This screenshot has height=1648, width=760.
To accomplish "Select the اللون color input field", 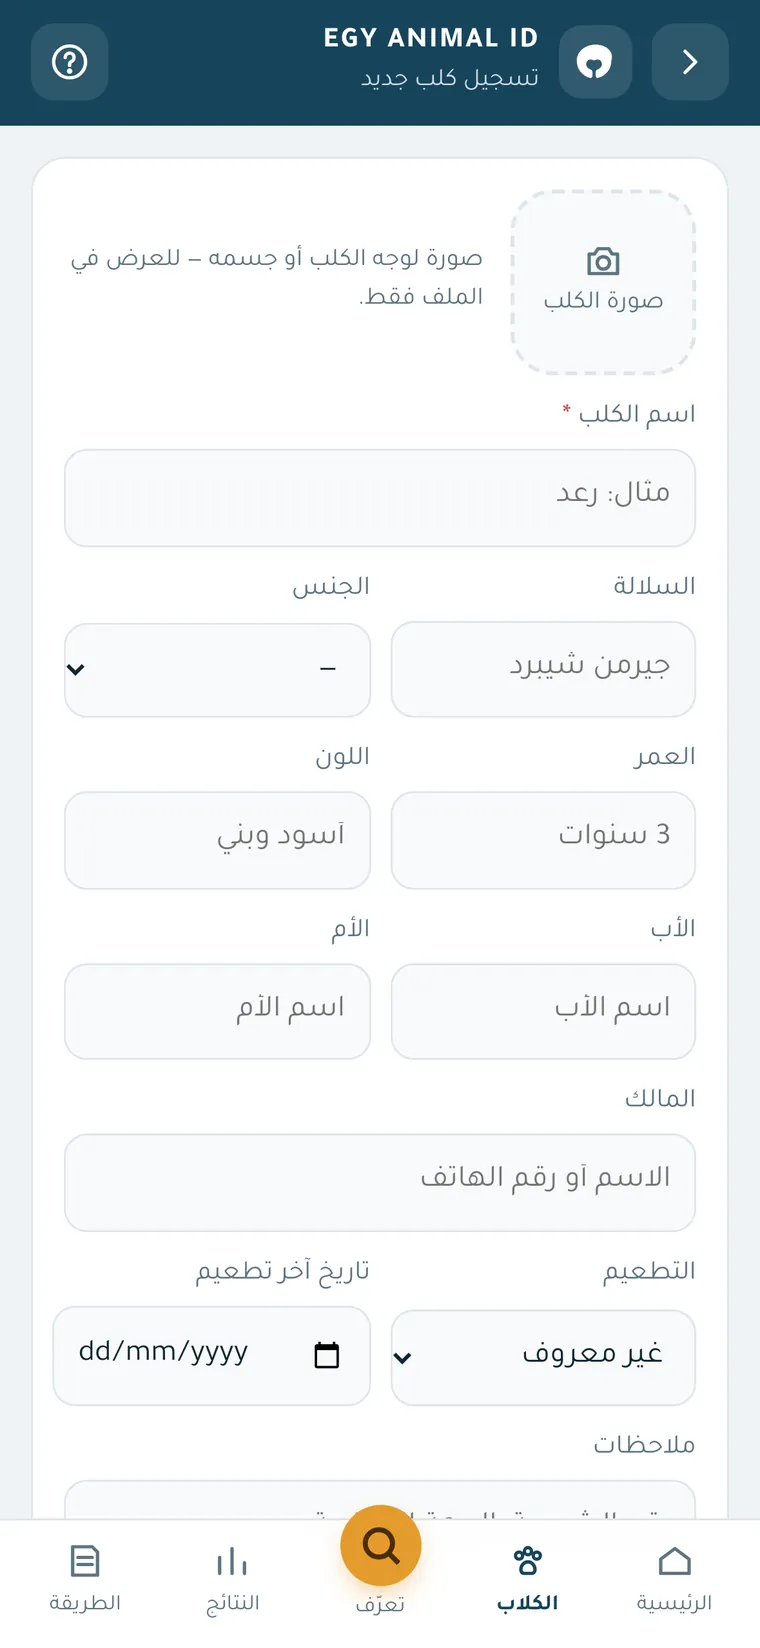I will pos(217,840).
